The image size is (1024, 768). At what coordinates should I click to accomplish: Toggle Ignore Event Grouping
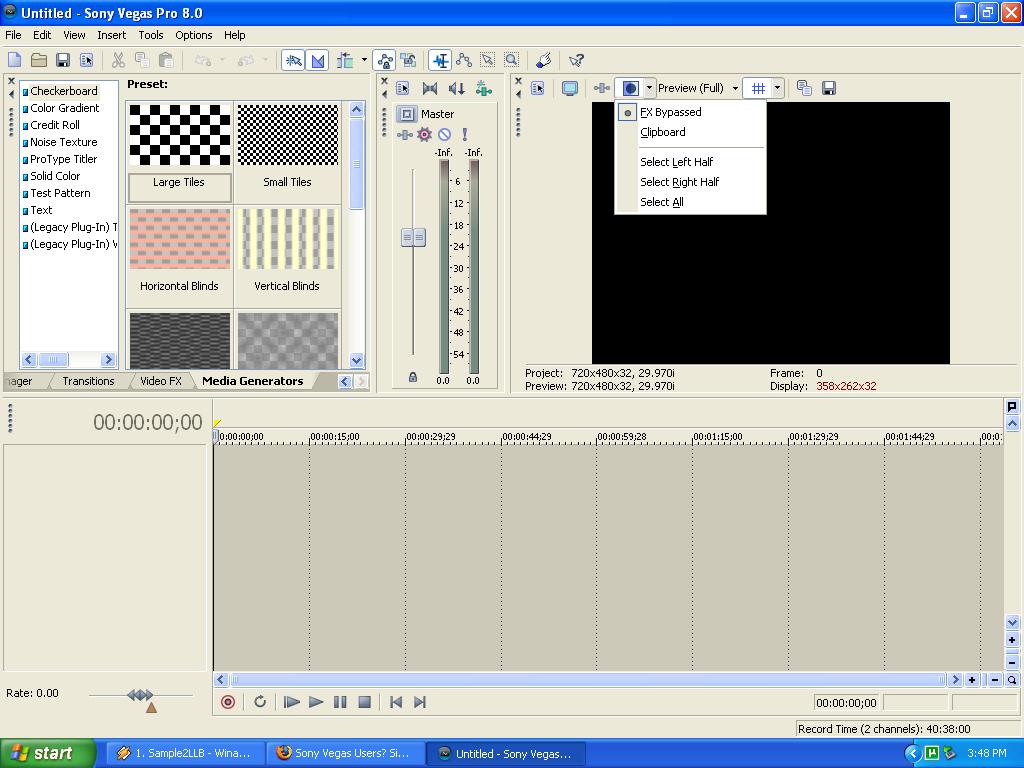click(409, 61)
